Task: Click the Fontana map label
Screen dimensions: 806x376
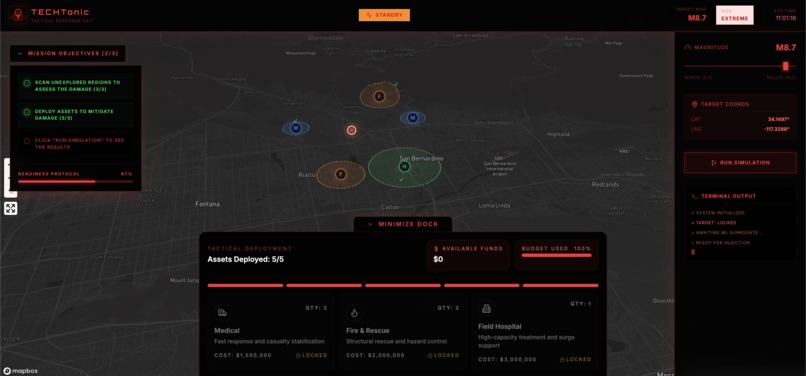Action: point(208,204)
